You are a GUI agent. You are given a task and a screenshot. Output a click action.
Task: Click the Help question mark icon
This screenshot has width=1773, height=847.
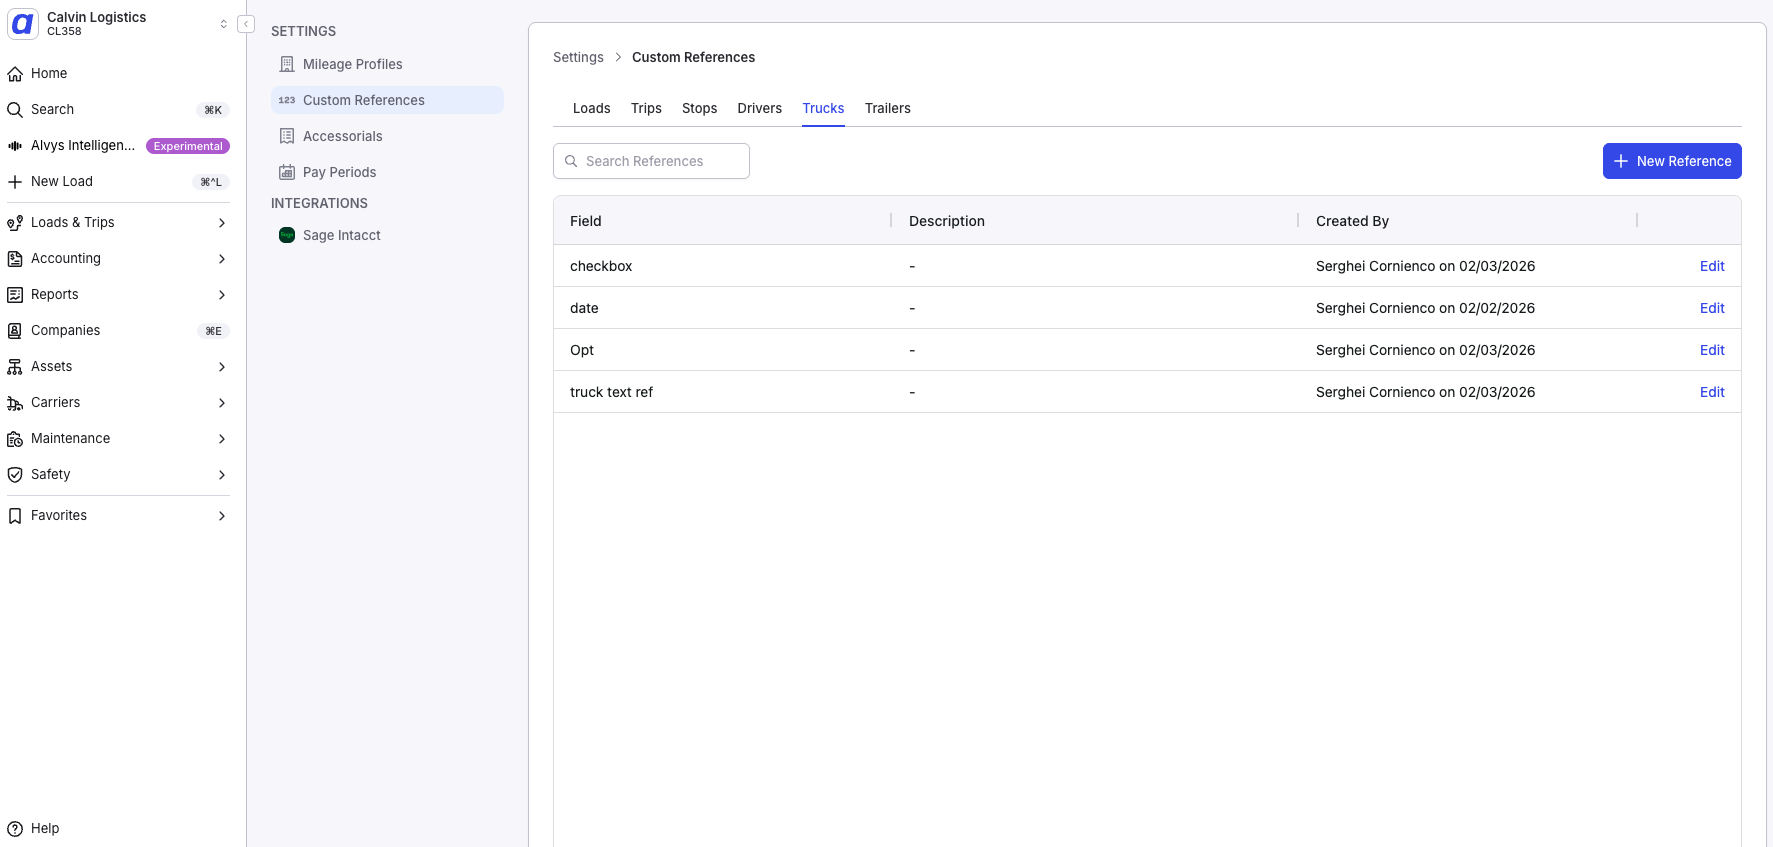(15, 828)
